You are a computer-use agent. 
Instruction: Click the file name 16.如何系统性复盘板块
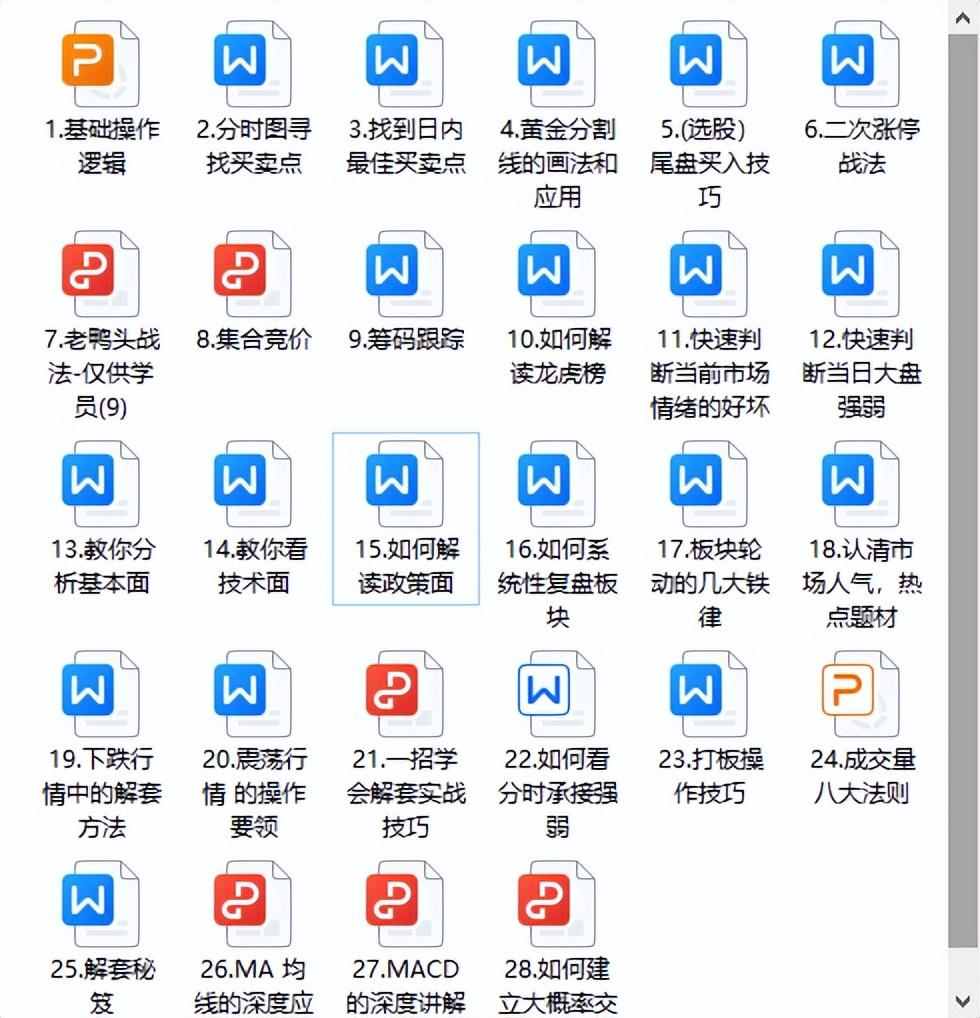[557, 583]
